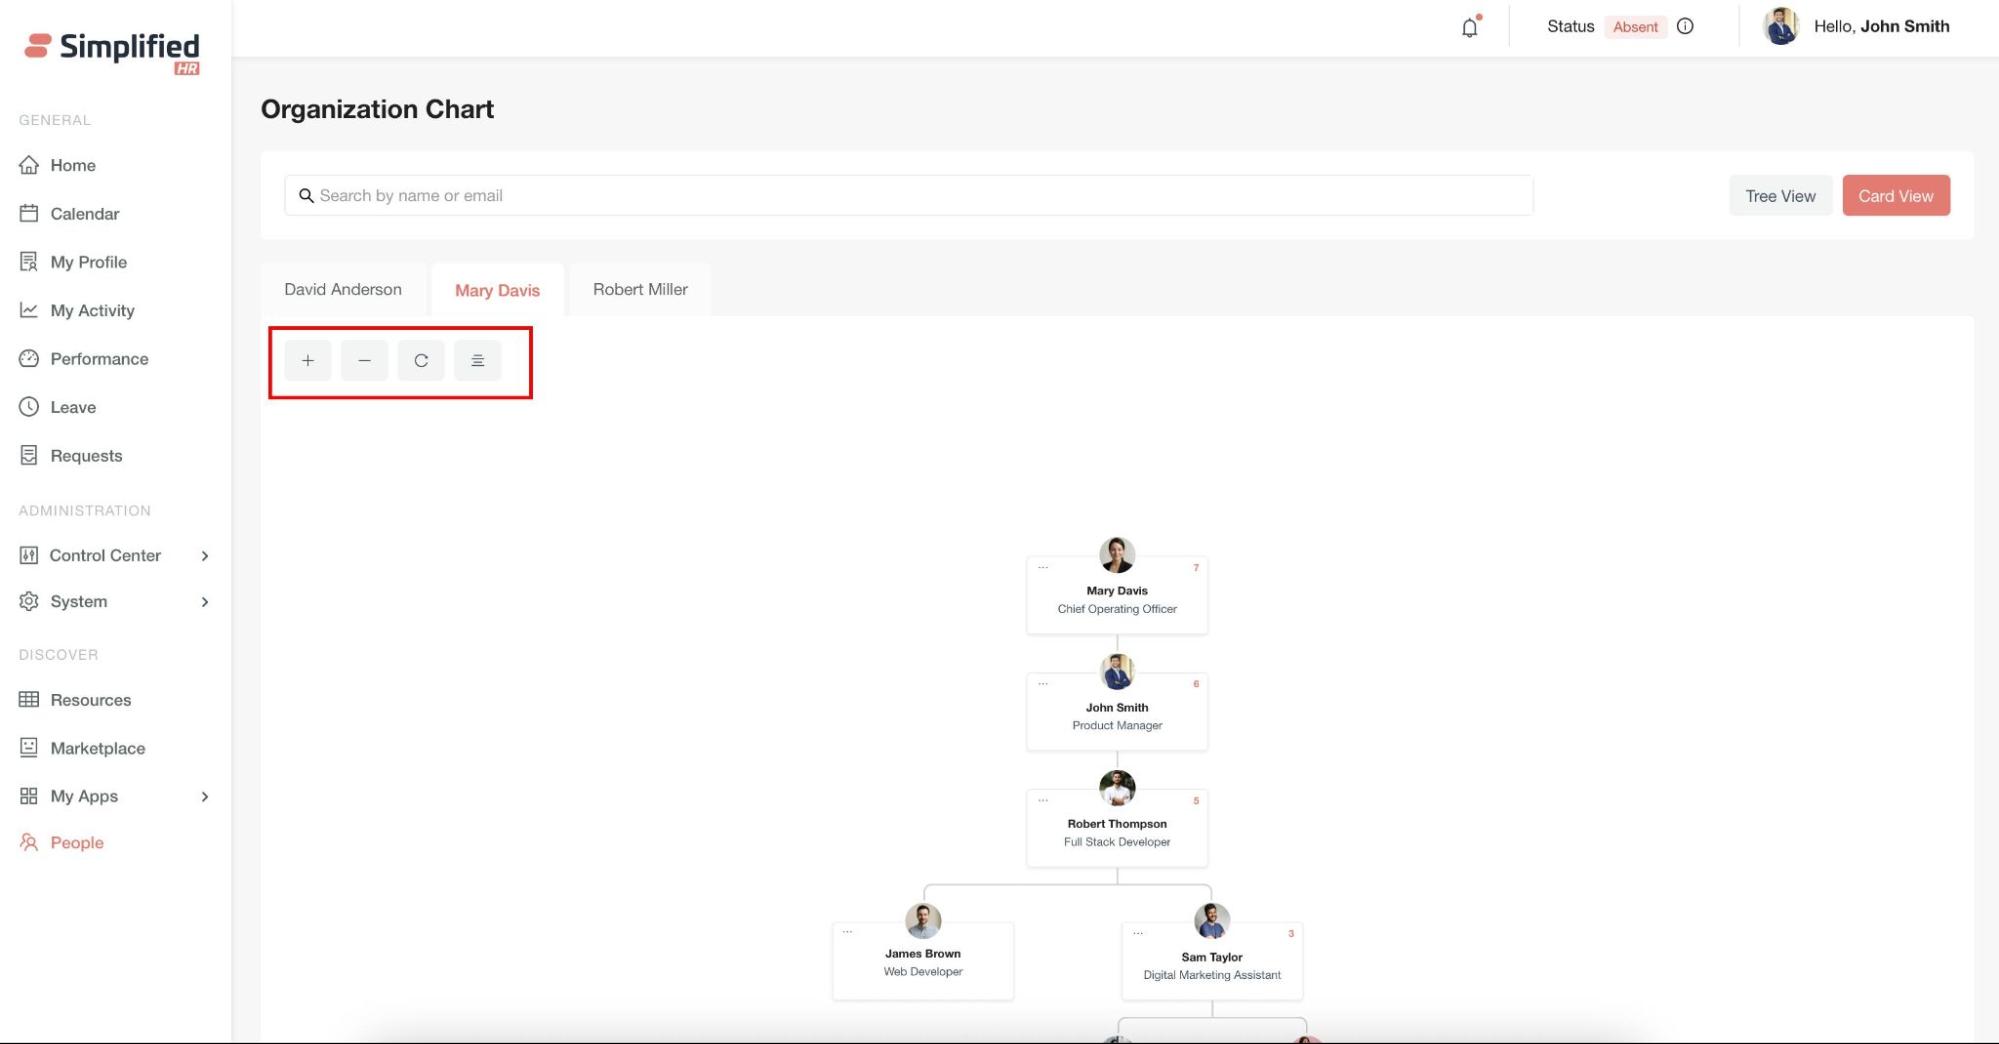The image size is (1999, 1044).
Task: Open Mary Davis card three-dot menu
Action: [x=1043, y=568]
